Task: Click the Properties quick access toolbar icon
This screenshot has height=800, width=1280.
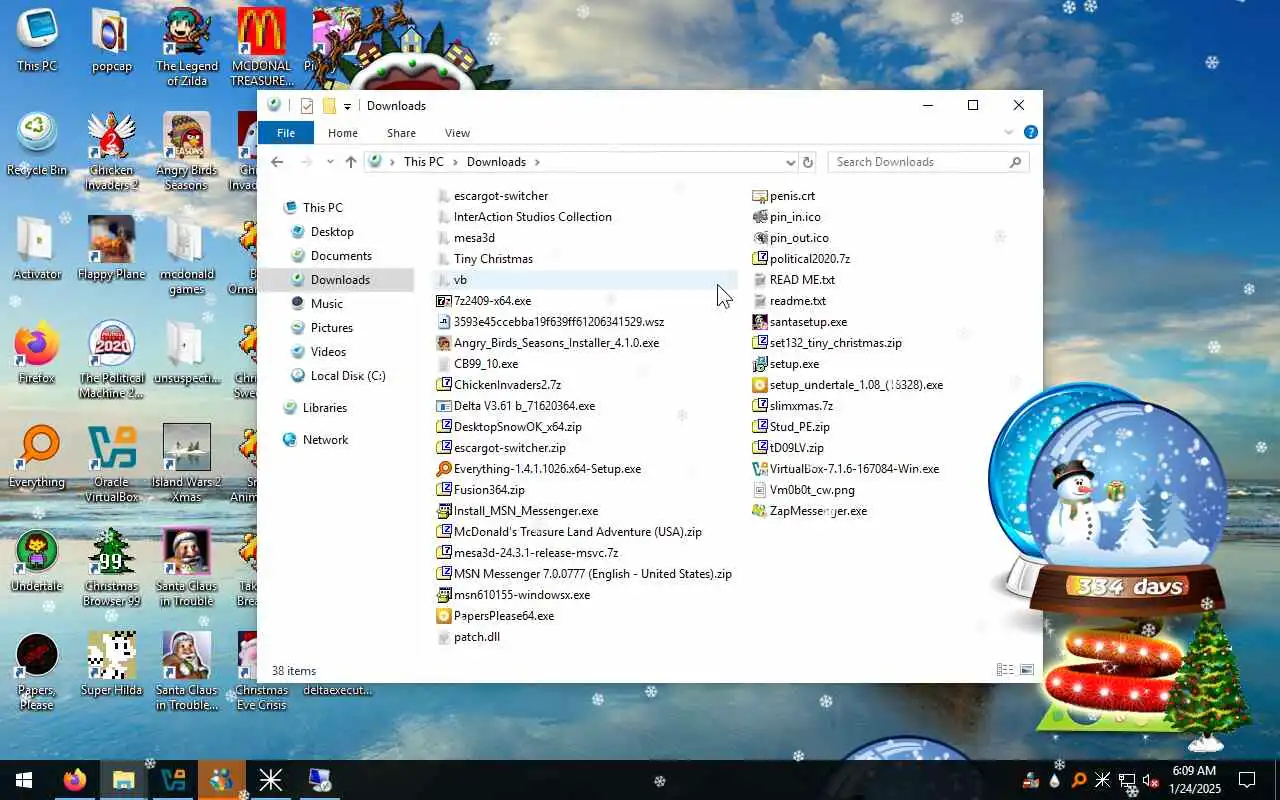Action: coord(307,106)
